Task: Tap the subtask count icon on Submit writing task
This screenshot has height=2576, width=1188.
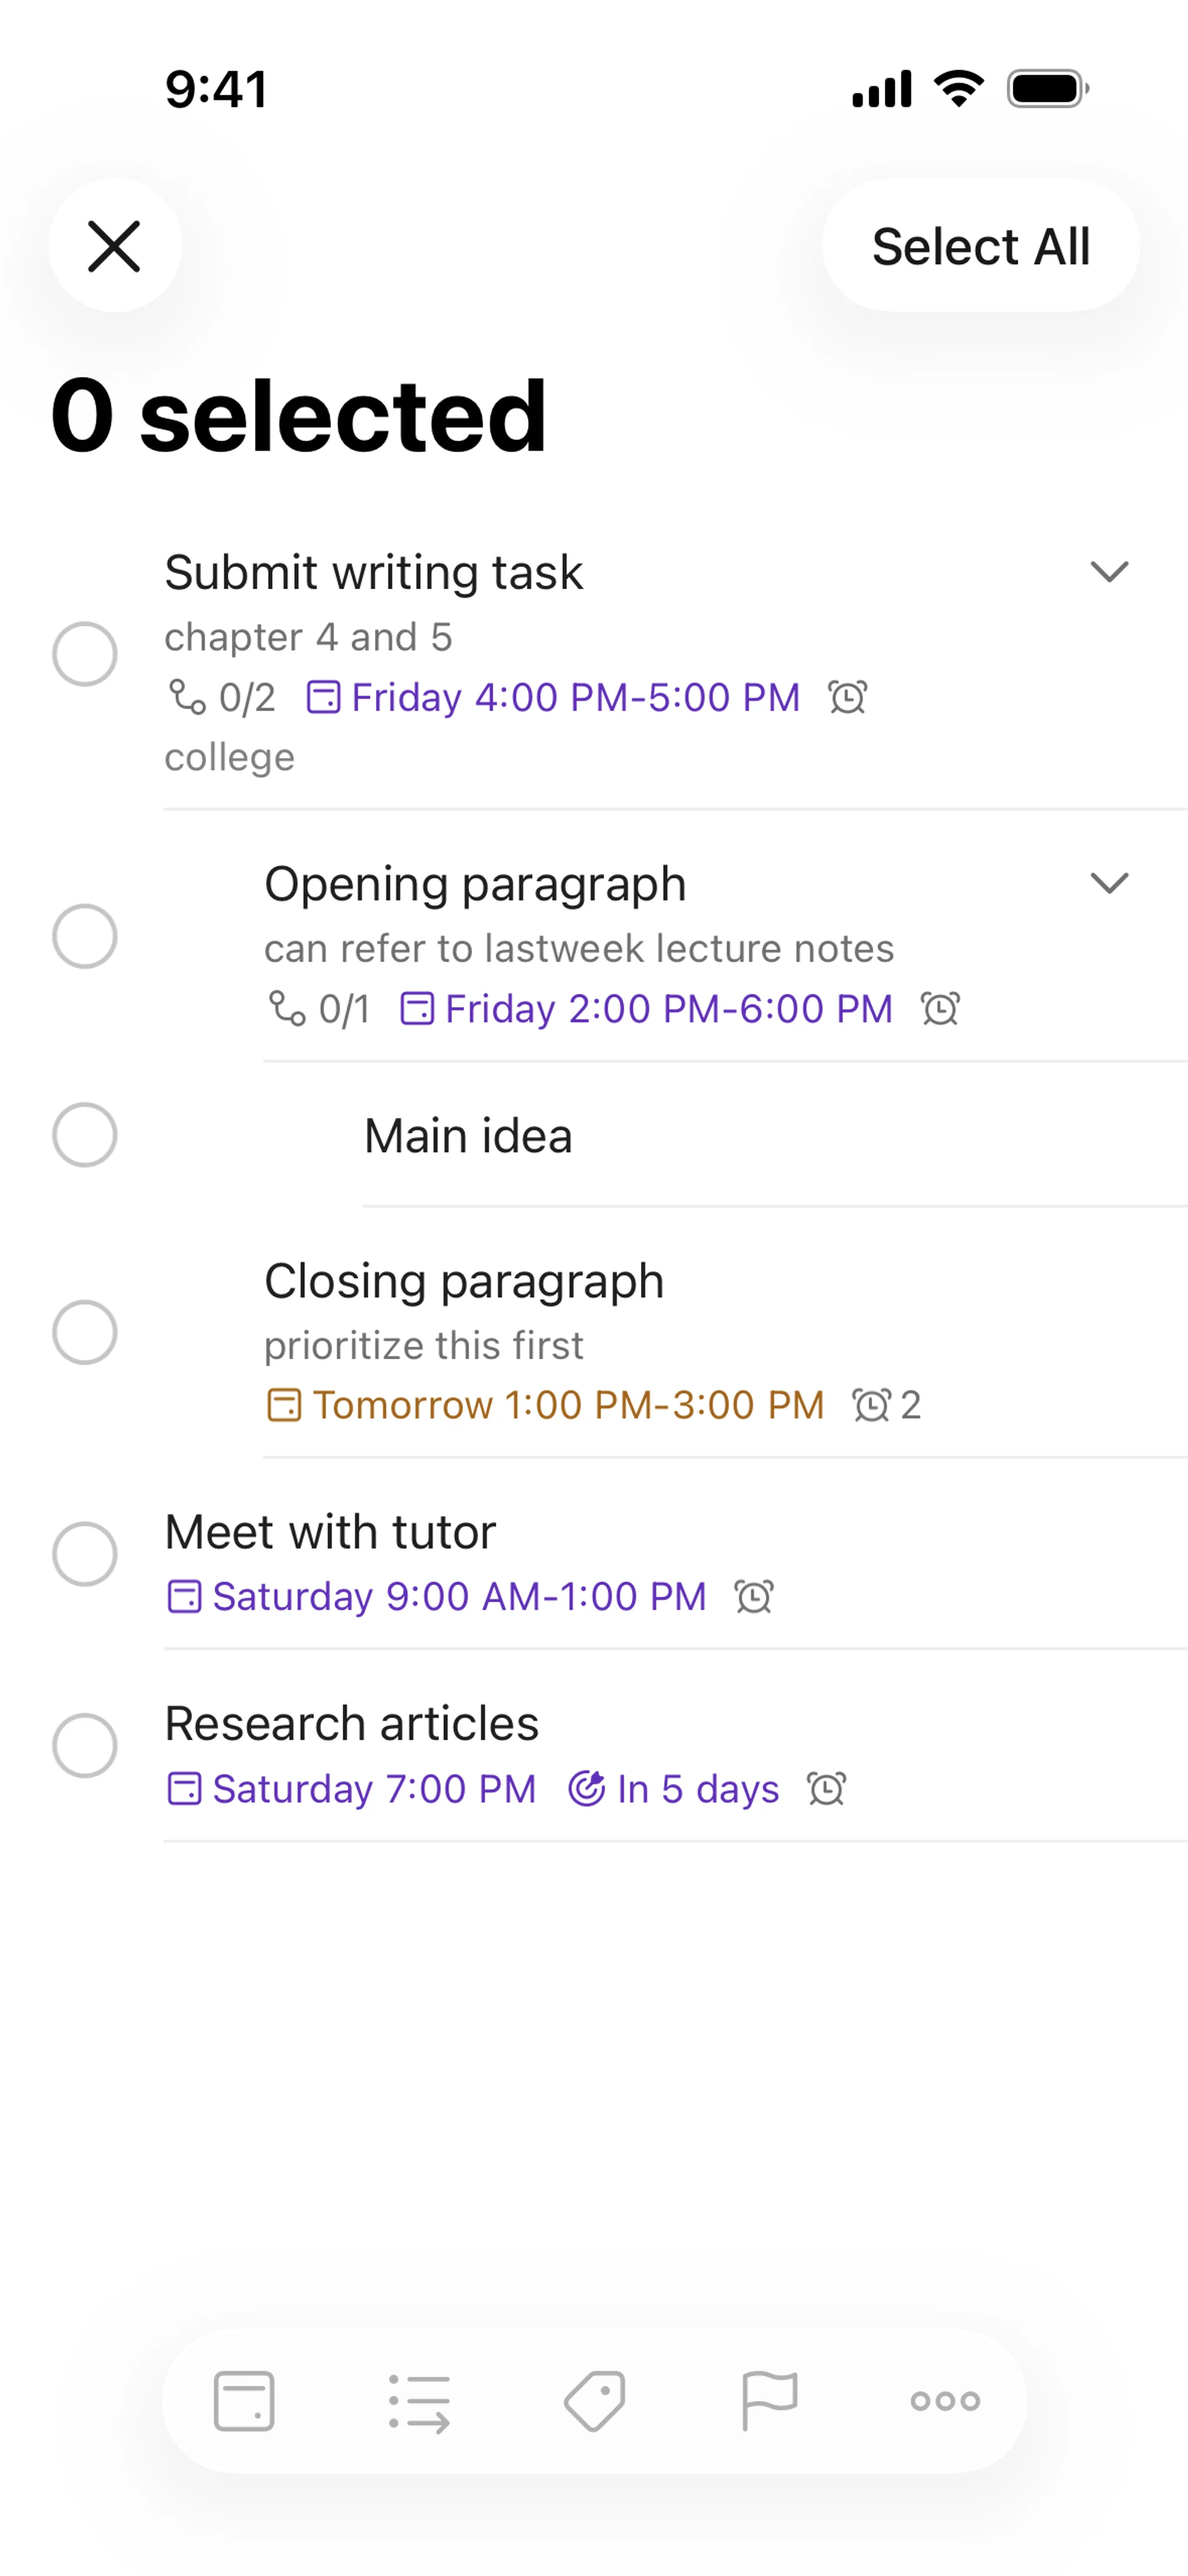Action: [x=187, y=697]
